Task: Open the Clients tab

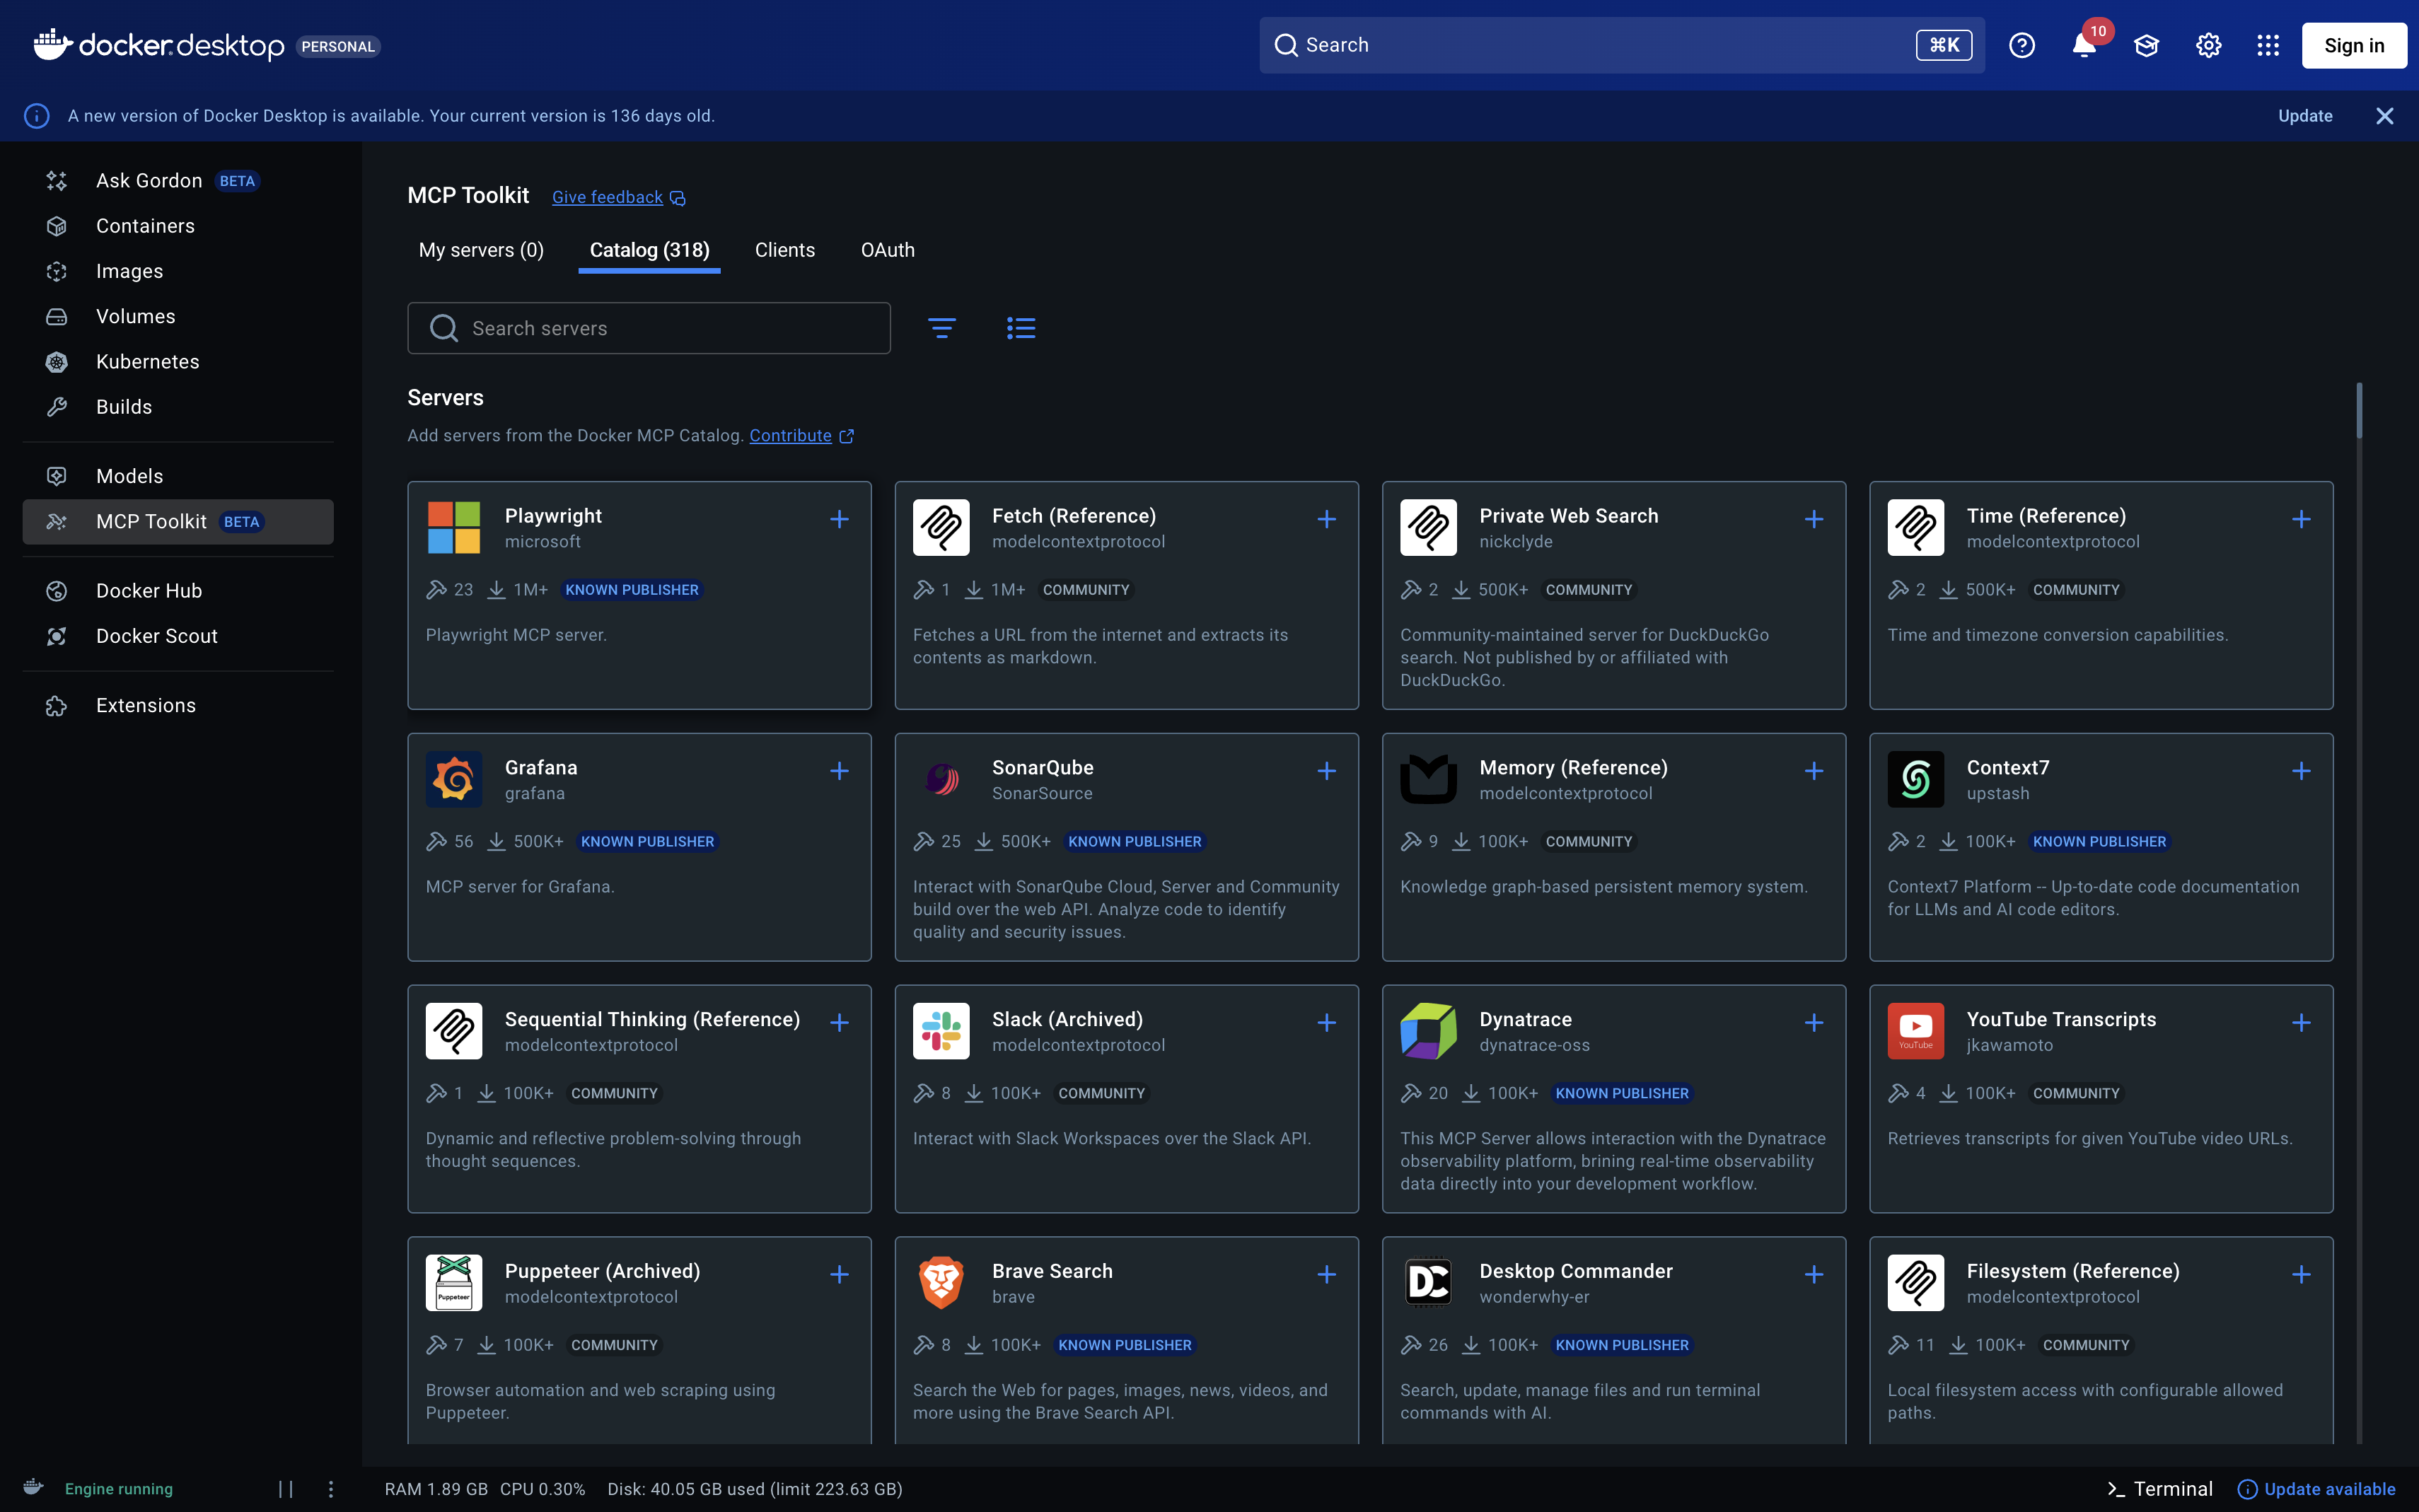Action: tap(784, 250)
